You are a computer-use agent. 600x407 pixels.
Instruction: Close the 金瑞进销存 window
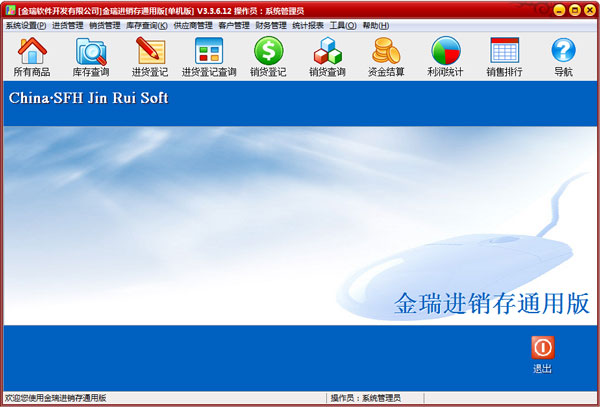(590, 10)
